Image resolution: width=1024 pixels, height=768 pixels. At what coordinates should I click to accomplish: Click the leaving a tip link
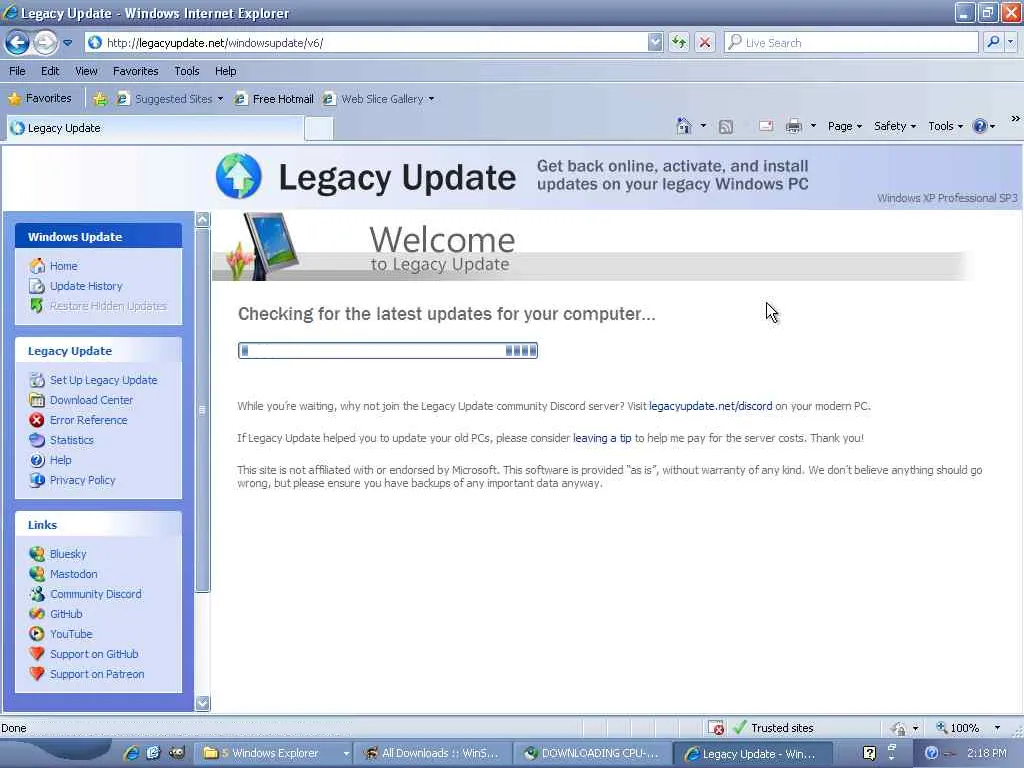(602, 438)
